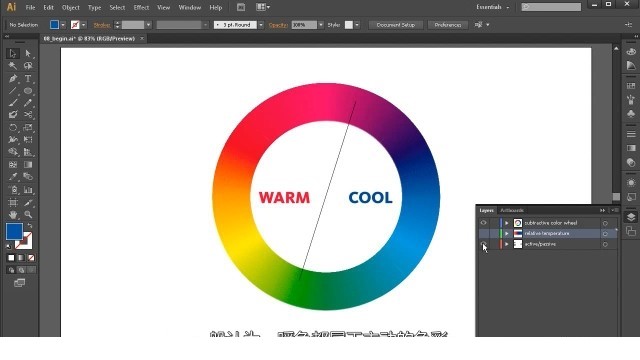Expand the subtractive color wheel layer
The width and height of the screenshot is (640, 360).
tap(507, 223)
